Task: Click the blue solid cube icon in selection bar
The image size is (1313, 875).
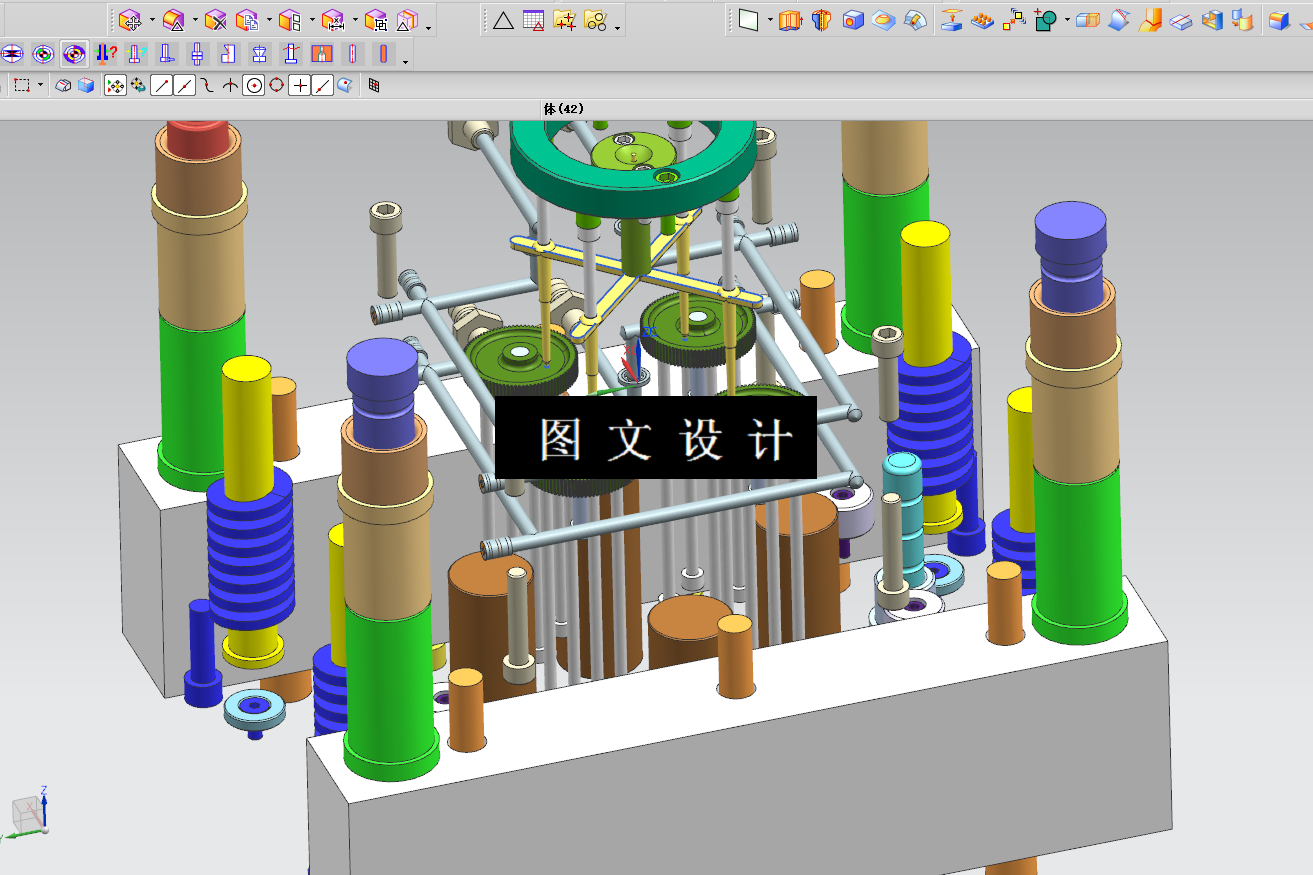Action: (86, 86)
